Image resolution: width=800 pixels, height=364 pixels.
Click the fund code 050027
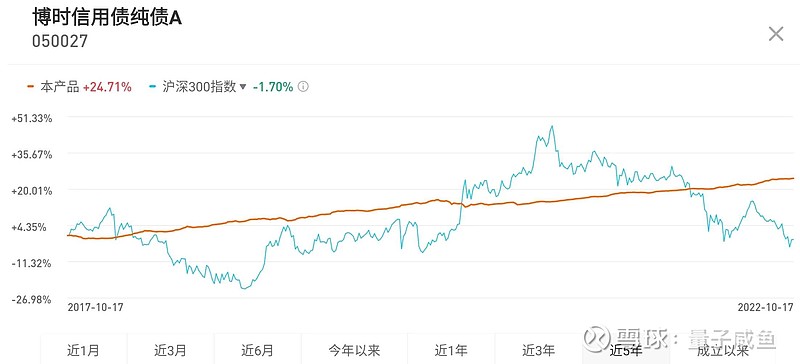coord(60,41)
